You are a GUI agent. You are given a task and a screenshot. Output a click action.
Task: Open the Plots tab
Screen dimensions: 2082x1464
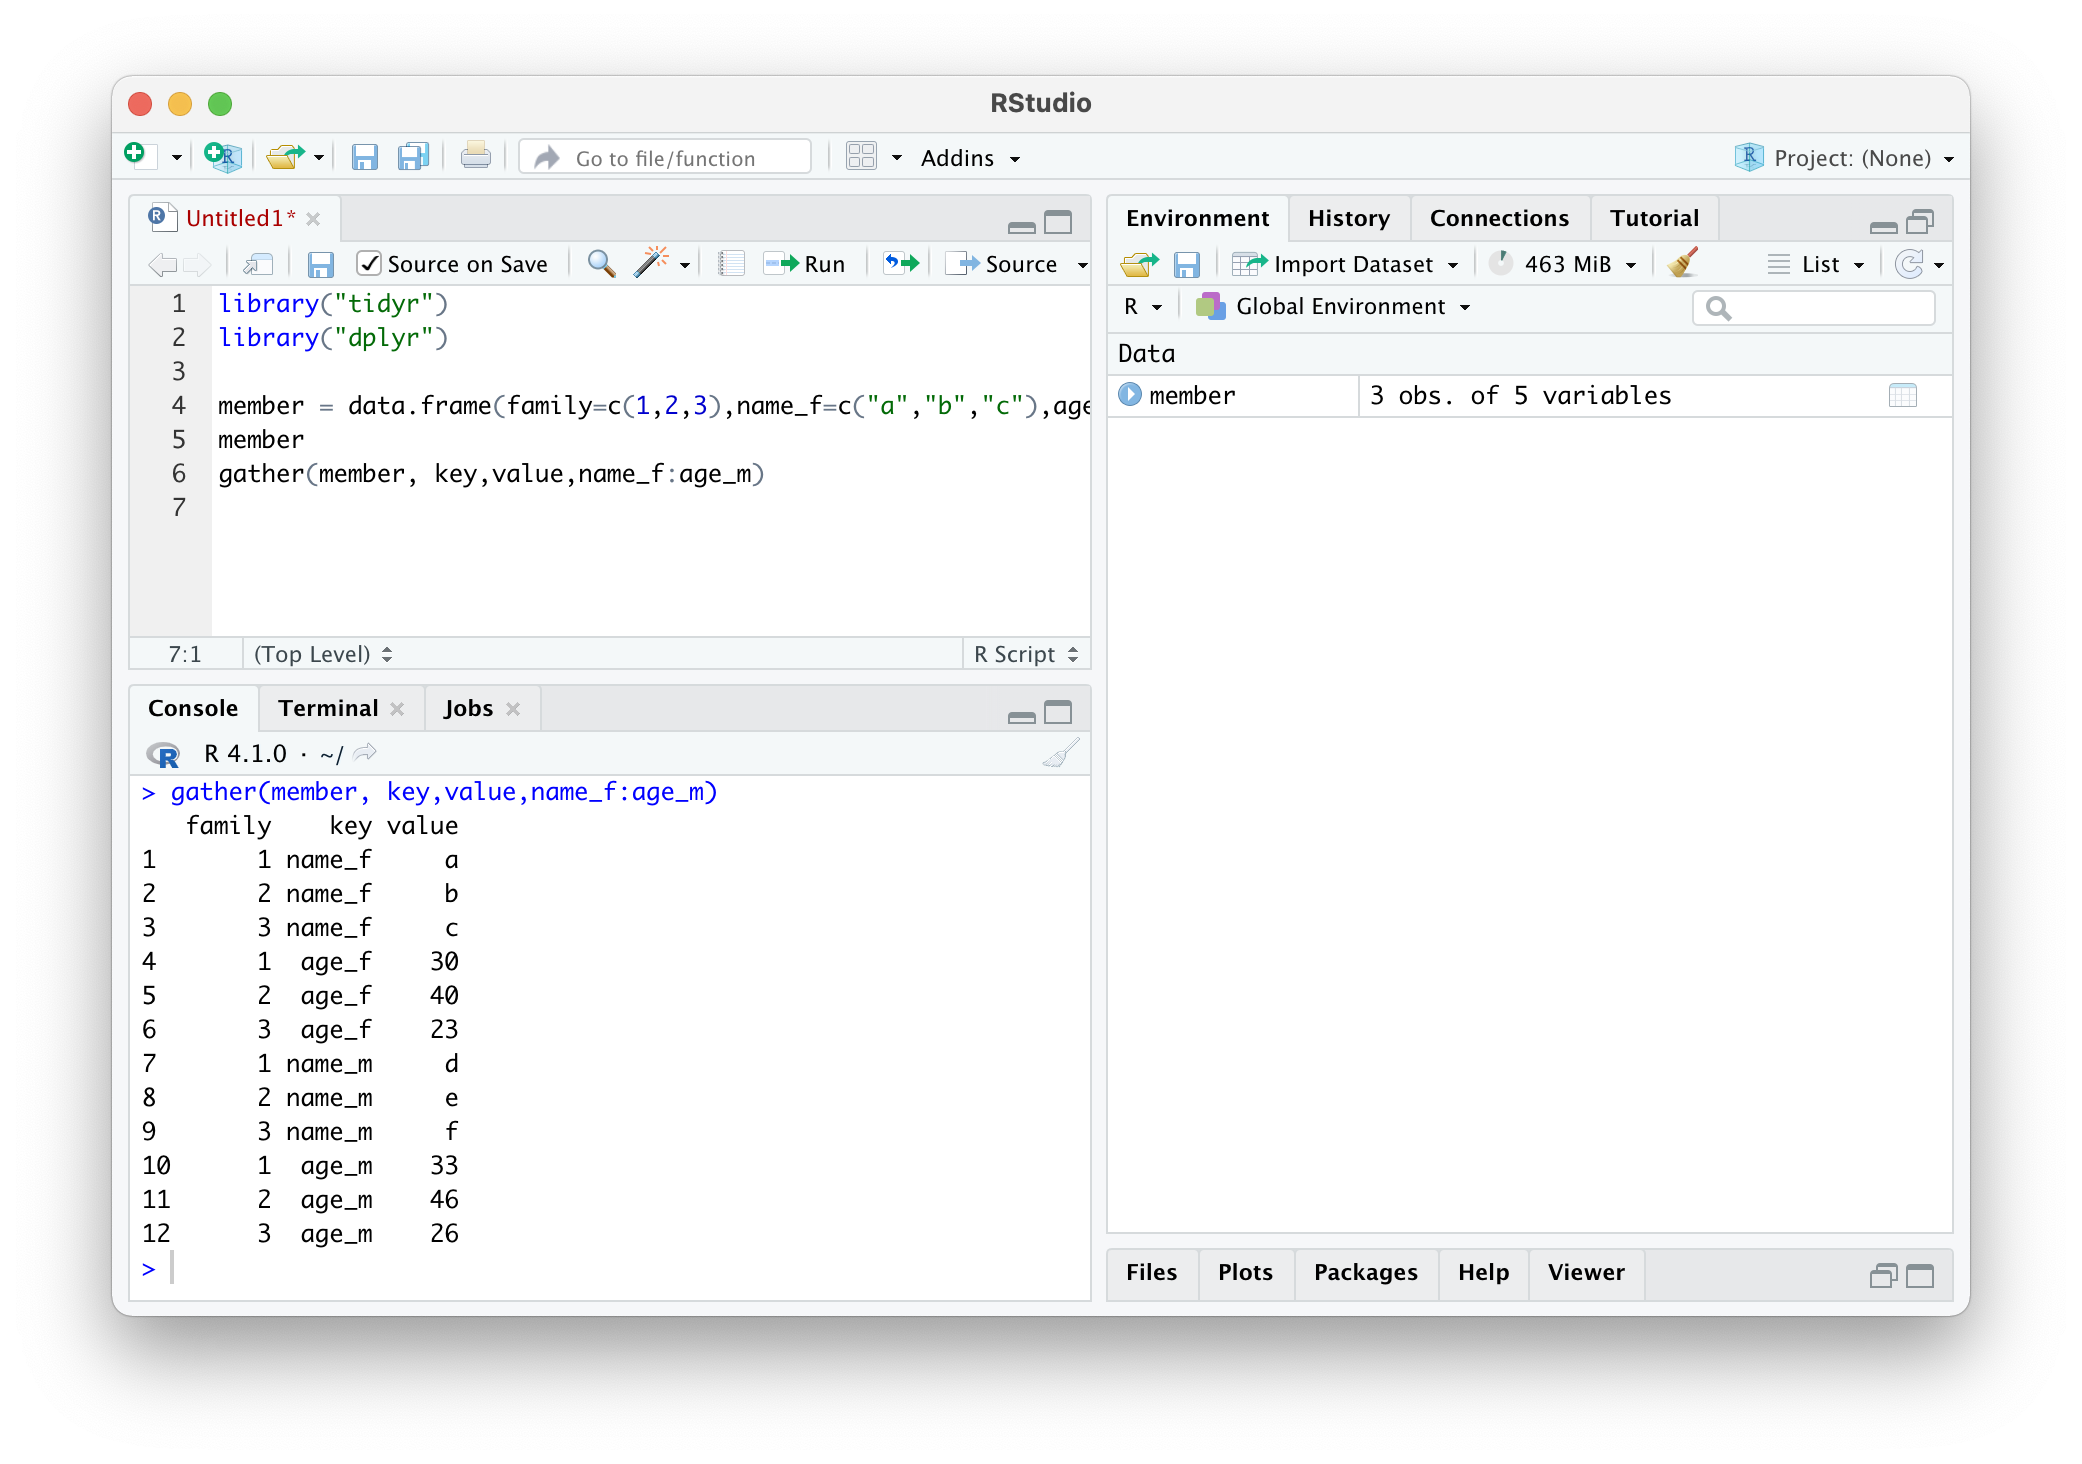(1245, 1272)
